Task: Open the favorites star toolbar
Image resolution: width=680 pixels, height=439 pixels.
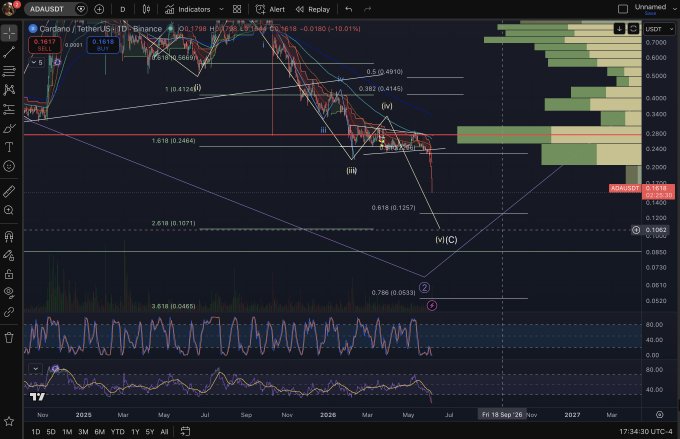Action: point(9,421)
